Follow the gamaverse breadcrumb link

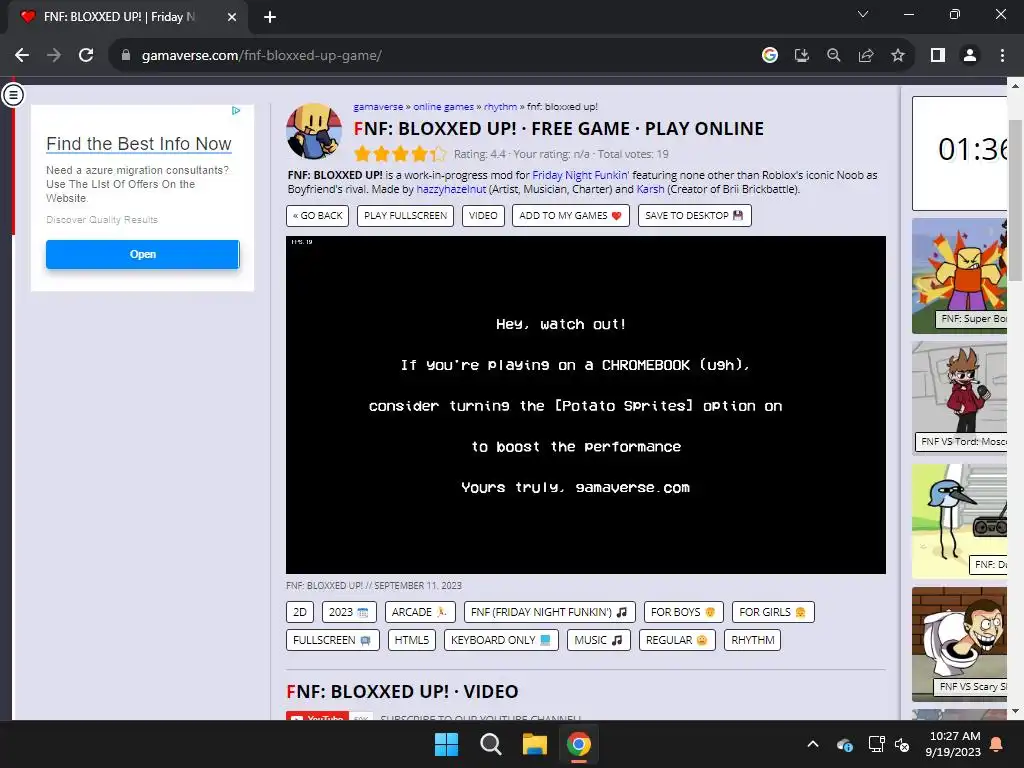(378, 106)
